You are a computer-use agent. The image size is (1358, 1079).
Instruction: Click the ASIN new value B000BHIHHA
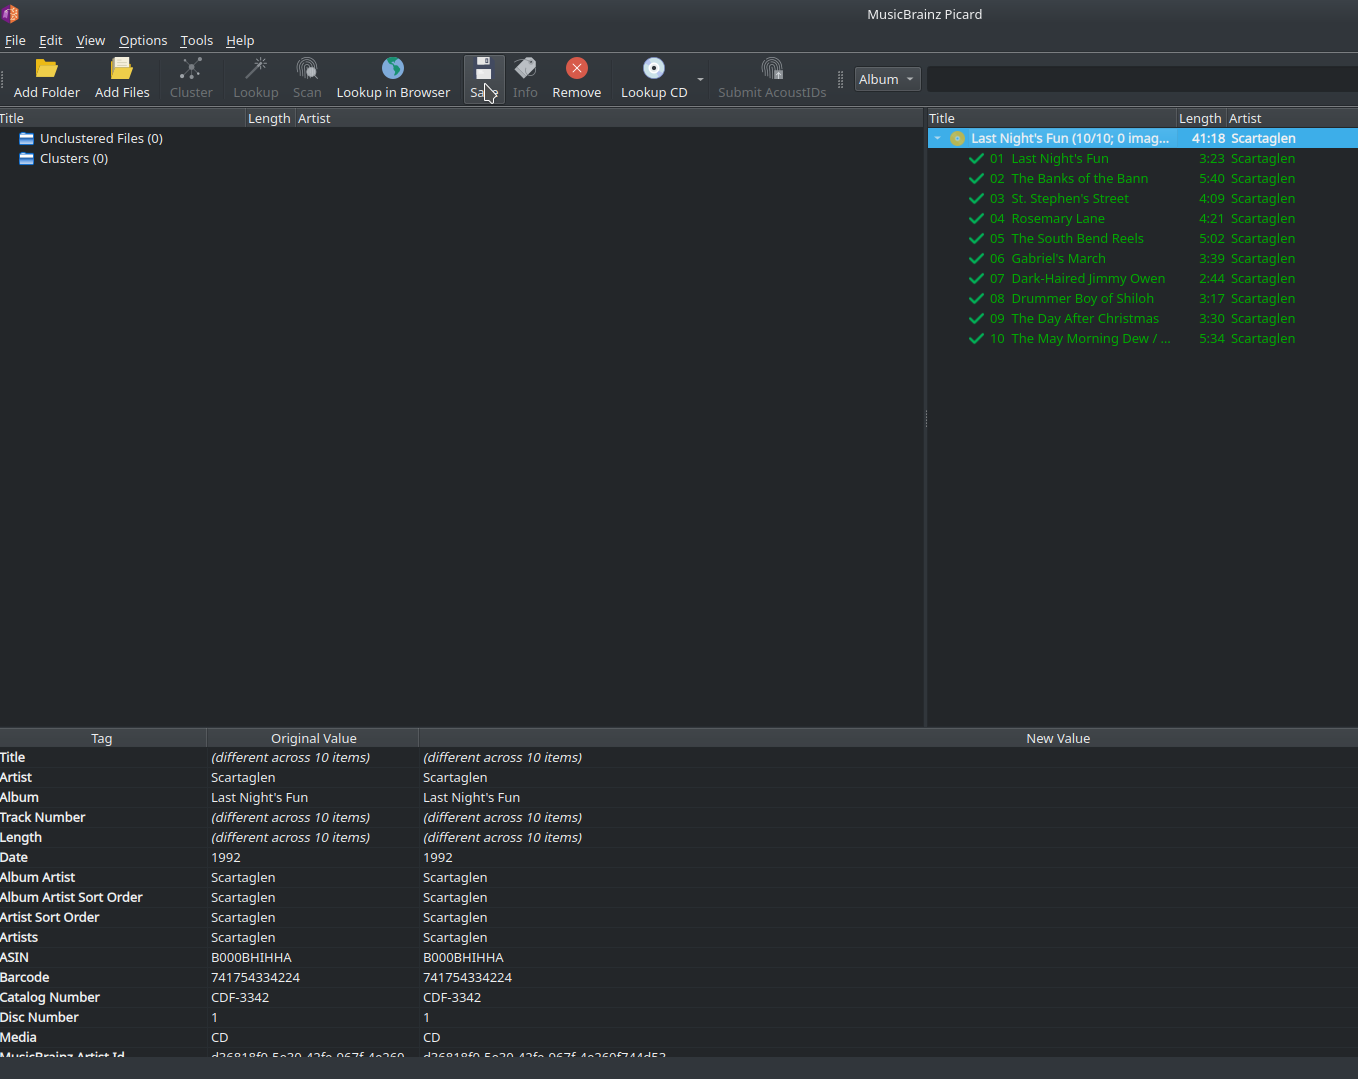463,957
